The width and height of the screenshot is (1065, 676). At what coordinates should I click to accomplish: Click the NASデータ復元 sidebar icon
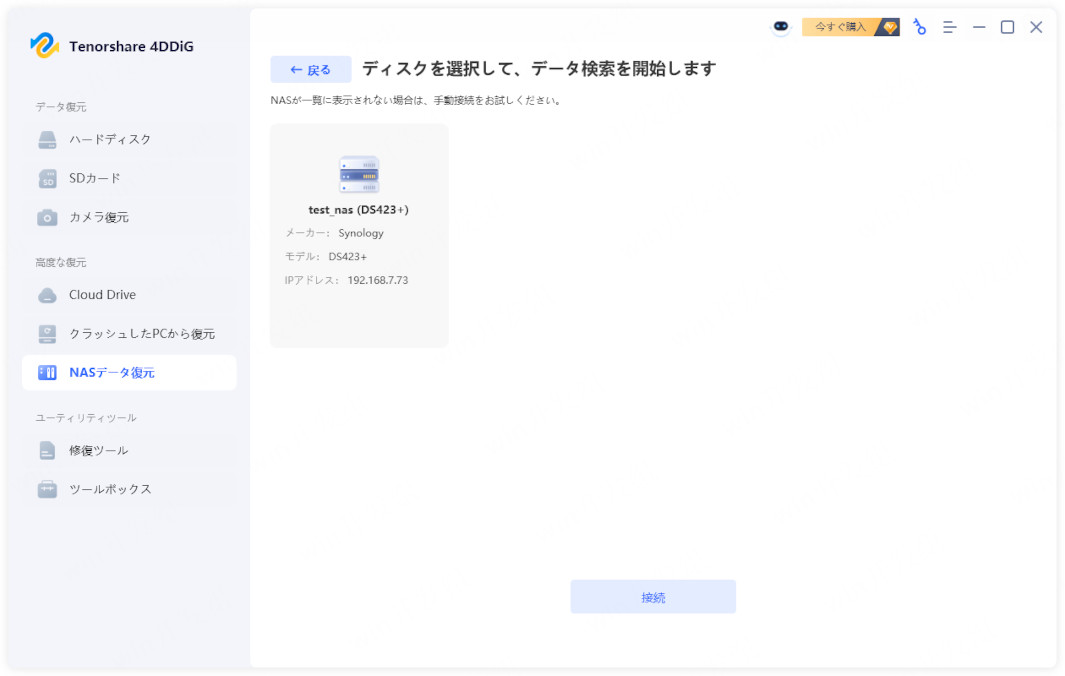pyautogui.click(x=47, y=372)
